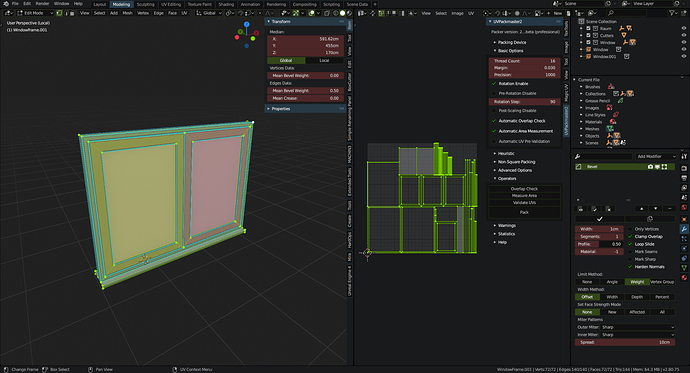The width and height of the screenshot is (690, 373).
Task: Adjust UVPackmaster Margin slider
Action: [x=524, y=68]
